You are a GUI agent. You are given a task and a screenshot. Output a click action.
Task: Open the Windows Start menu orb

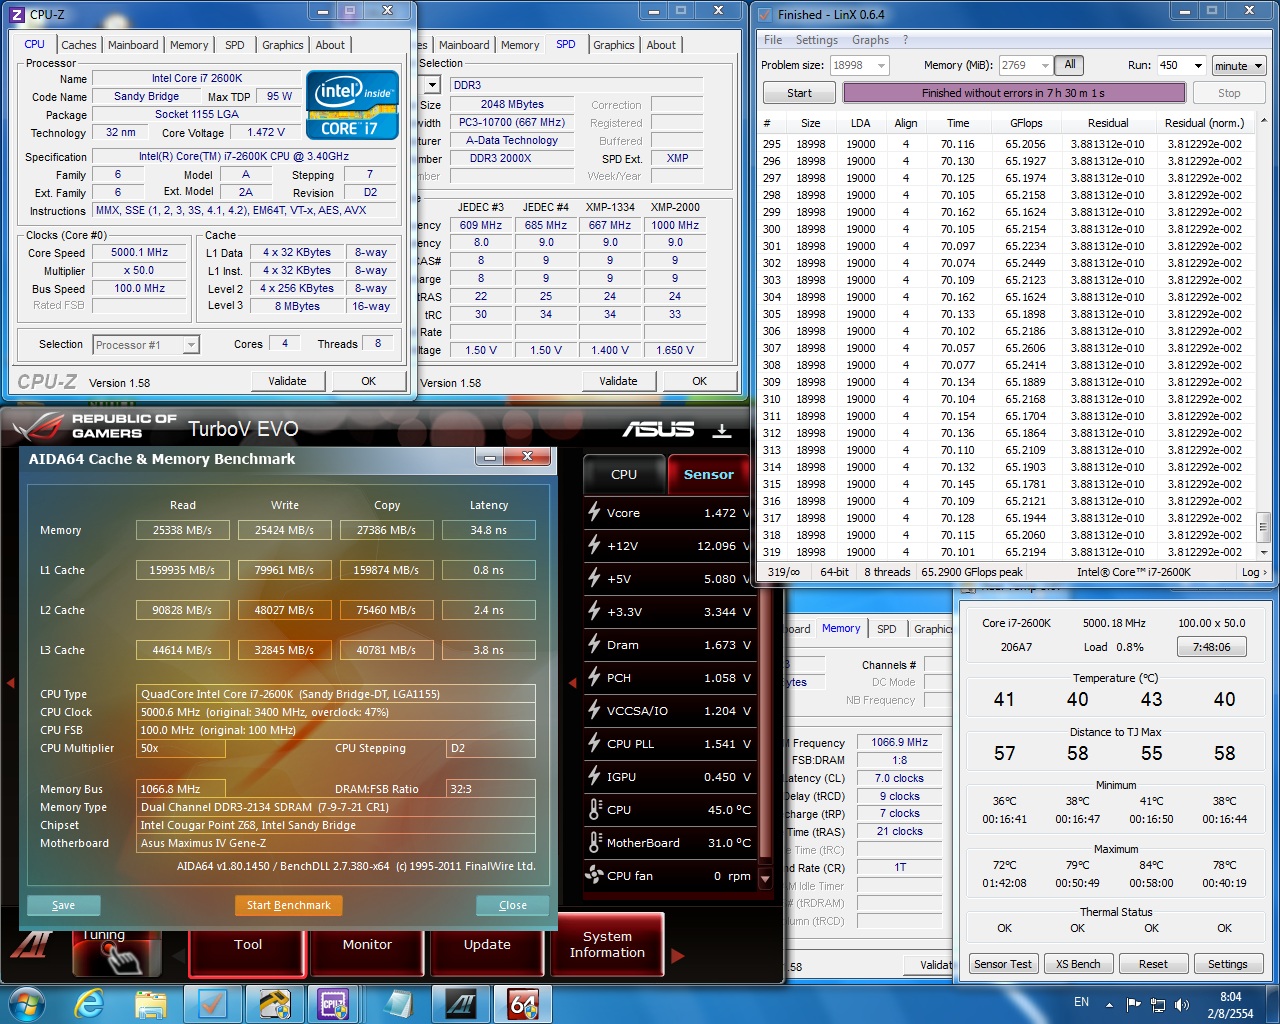click(x=25, y=1003)
